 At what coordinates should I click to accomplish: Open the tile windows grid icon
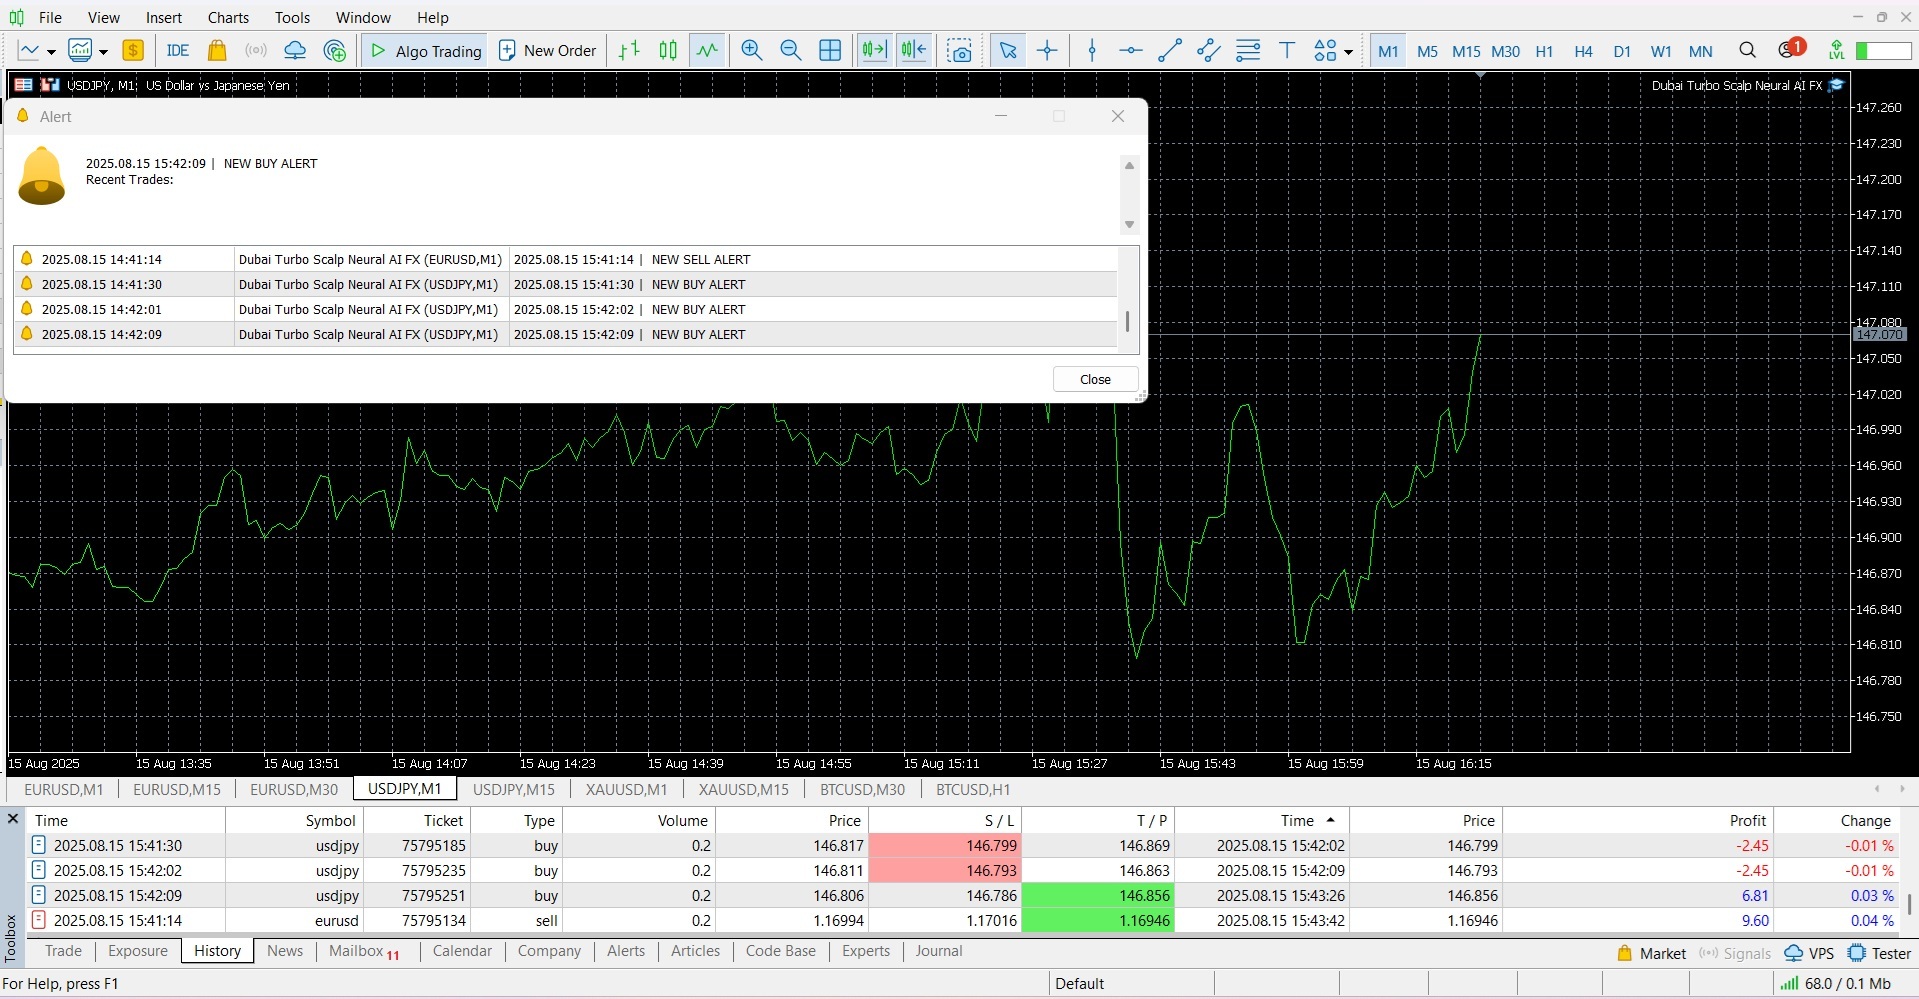[x=829, y=51]
